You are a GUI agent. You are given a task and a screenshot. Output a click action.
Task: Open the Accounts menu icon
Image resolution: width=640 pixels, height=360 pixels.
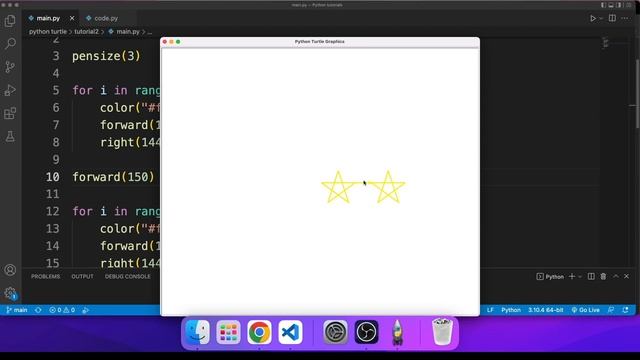point(10,270)
